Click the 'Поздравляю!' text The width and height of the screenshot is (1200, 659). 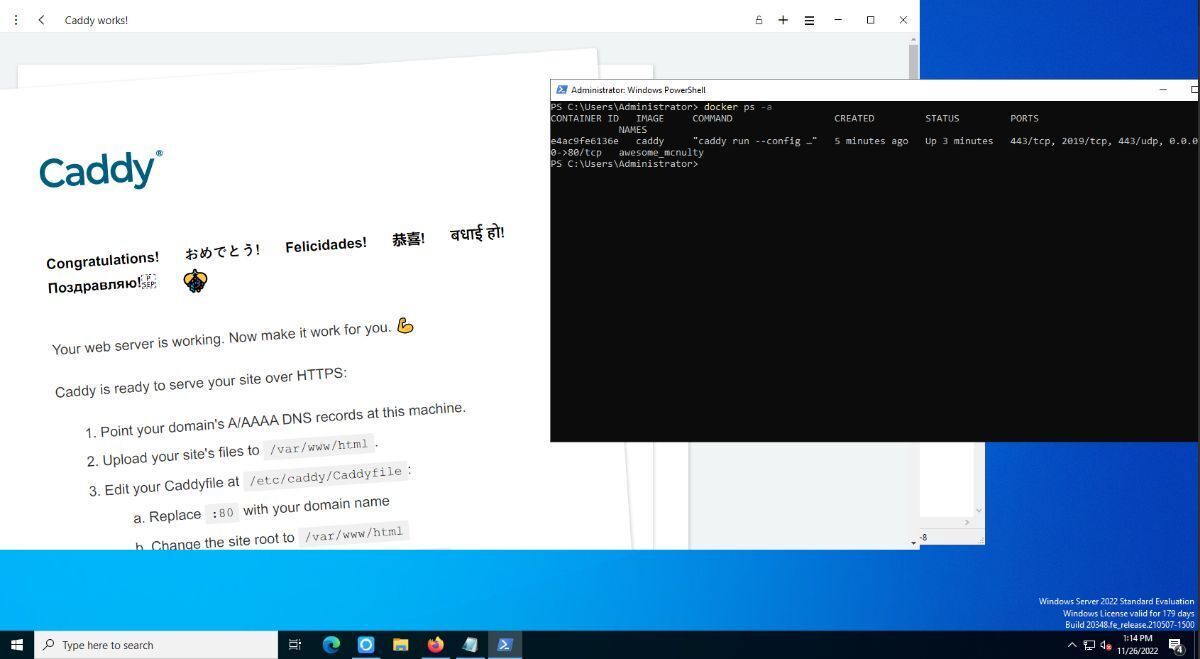point(95,286)
